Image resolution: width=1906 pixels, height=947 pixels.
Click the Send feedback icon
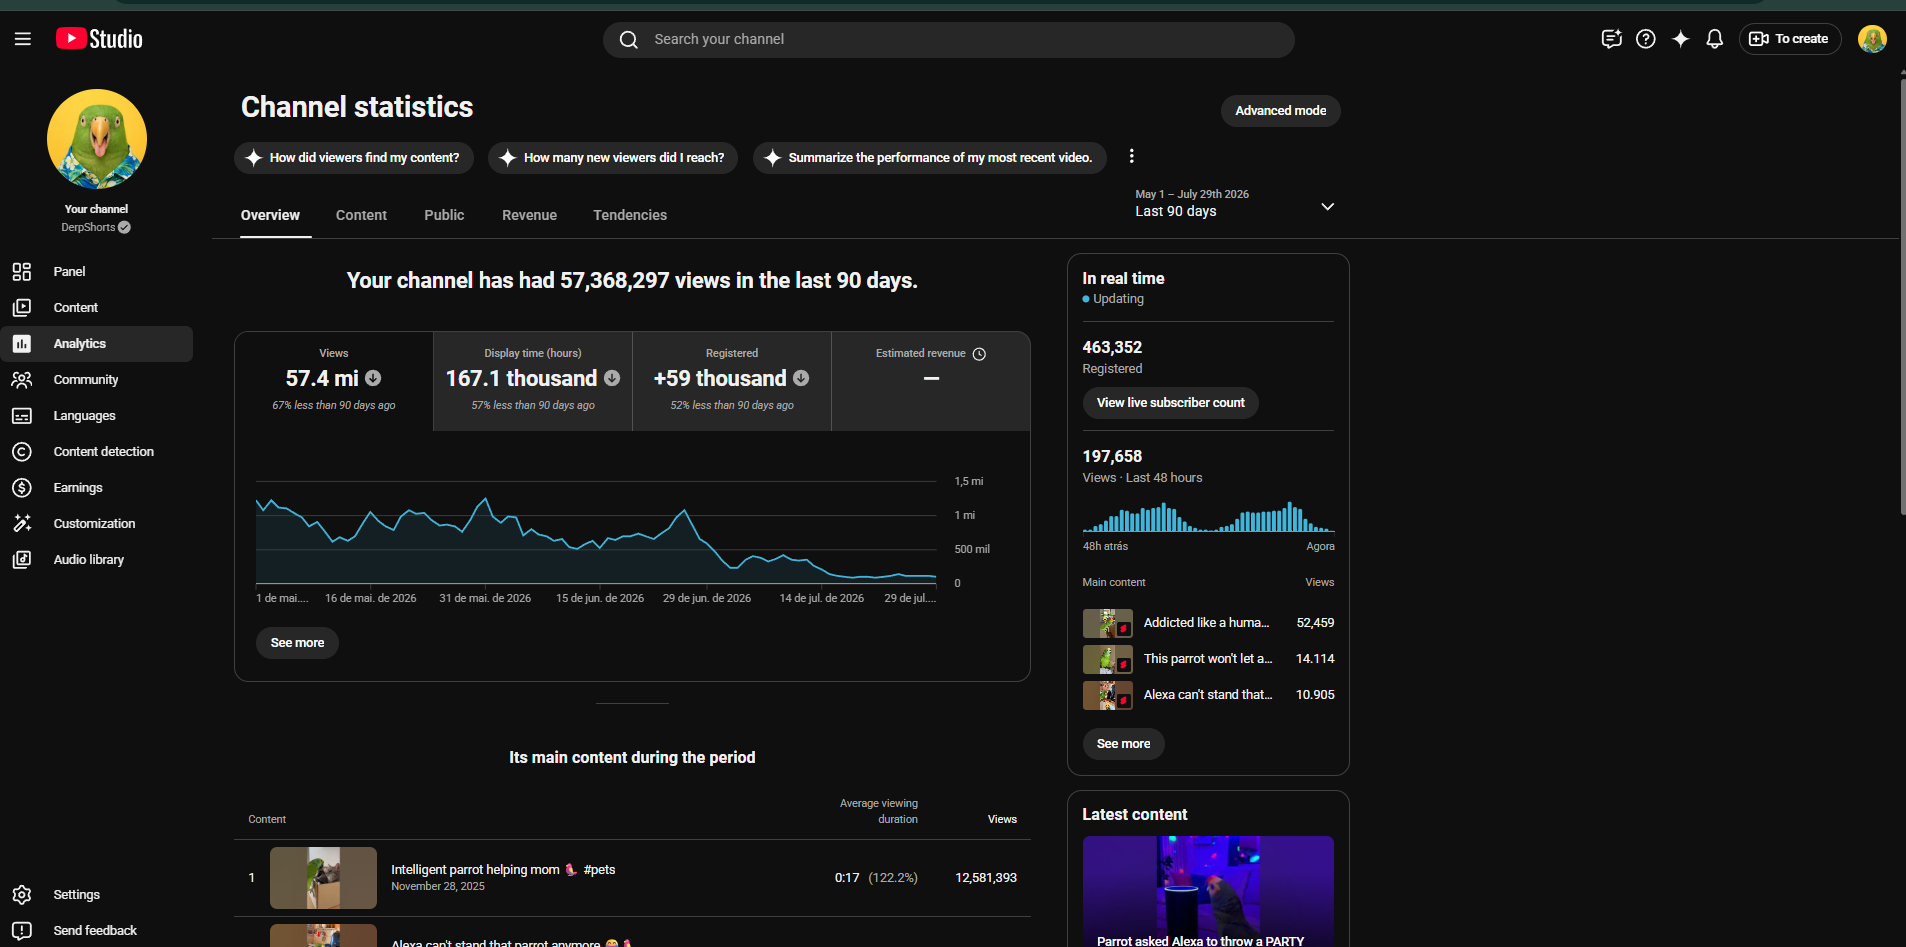22,931
